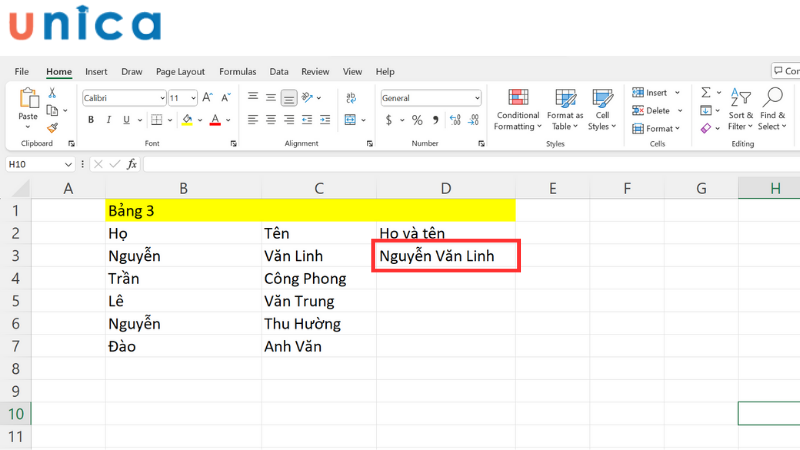
Task: Switch to the Formulas tab
Action: 237,71
